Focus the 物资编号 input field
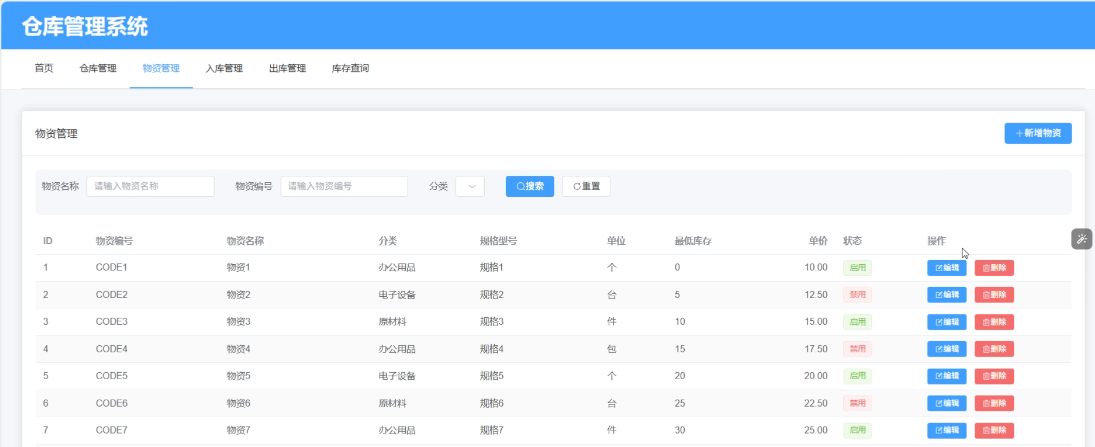Image resolution: width=1095 pixels, height=447 pixels. [344, 186]
